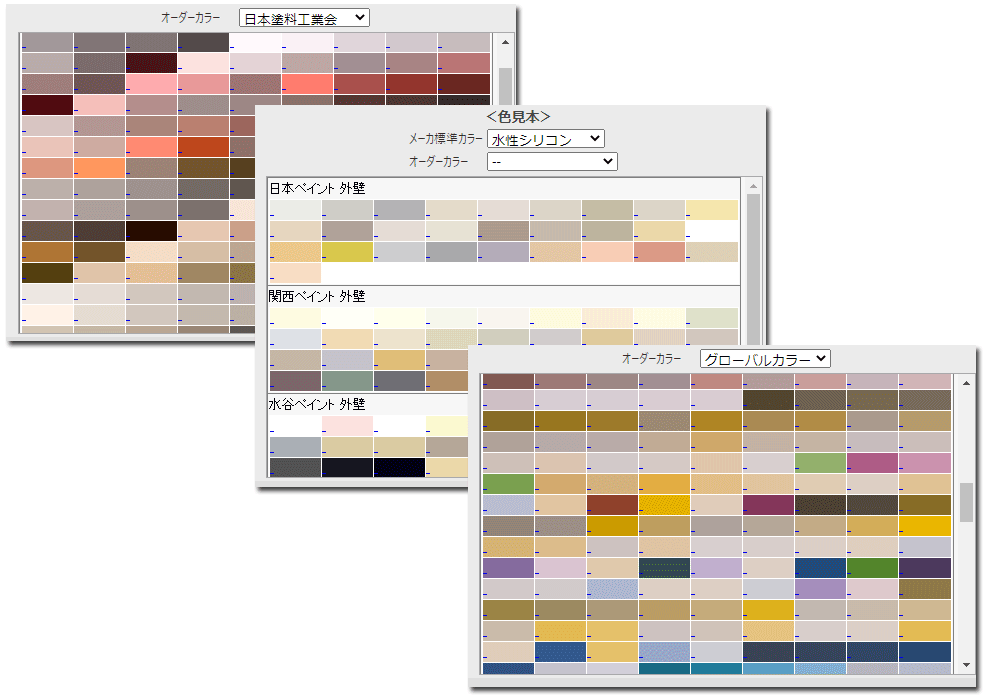The width and height of the screenshot is (1000, 700).
Task: Pick the dark green swatch in グローバルカラー window
Action: pyautogui.click(x=873, y=568)
